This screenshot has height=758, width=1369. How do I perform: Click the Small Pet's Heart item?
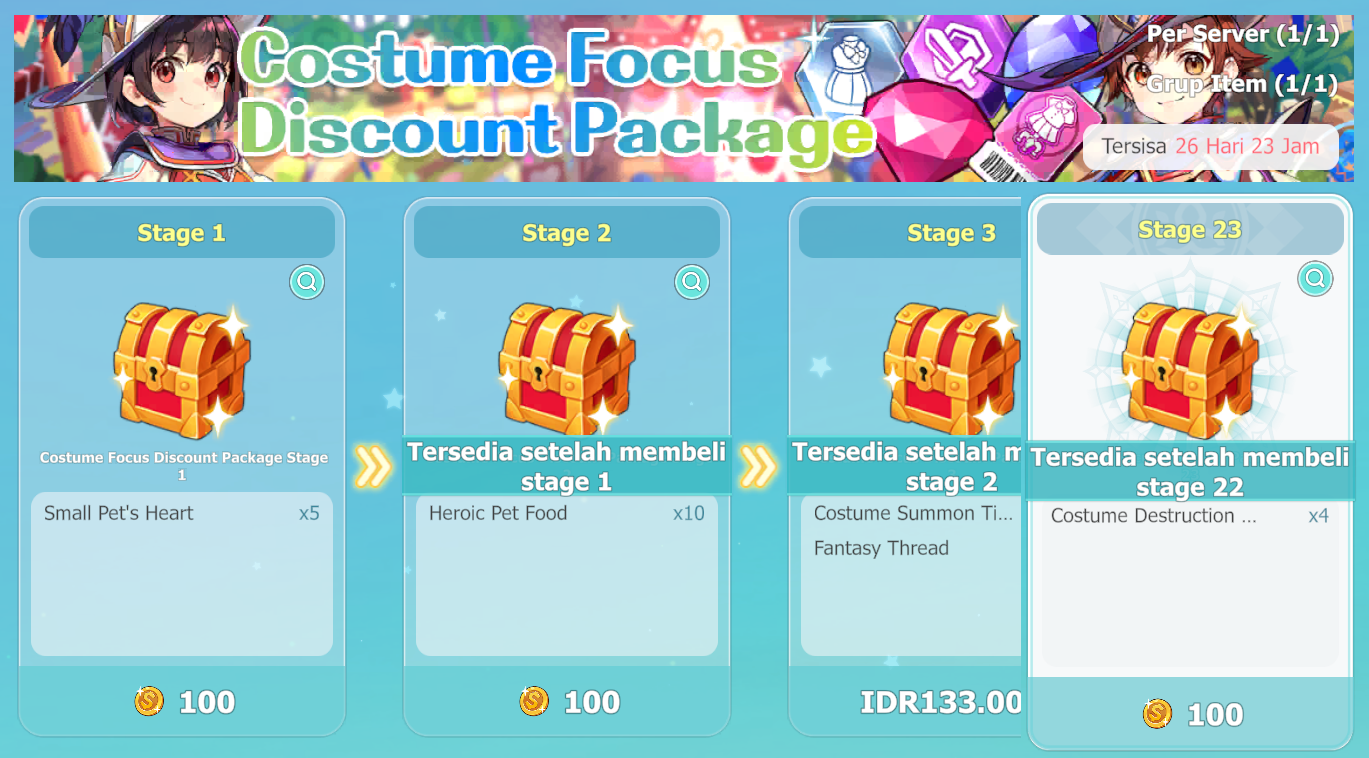pos(182,513)
